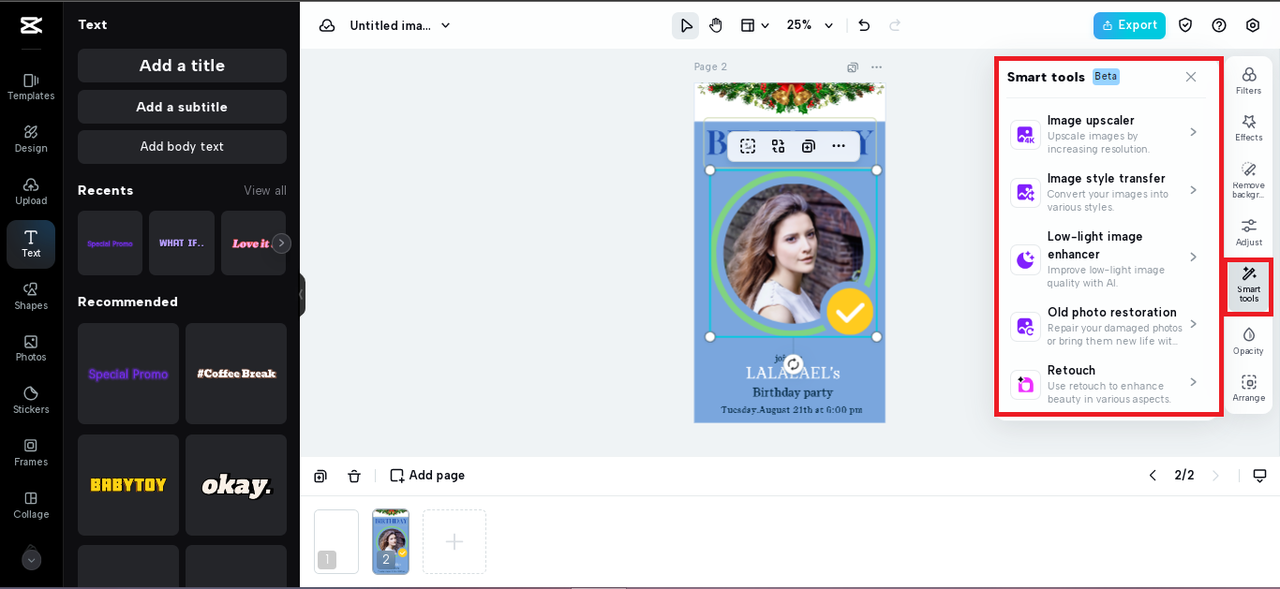Expand more sidebar items with down arrow
This screenshot has height=589, width=1280.
tap(31, 560)
